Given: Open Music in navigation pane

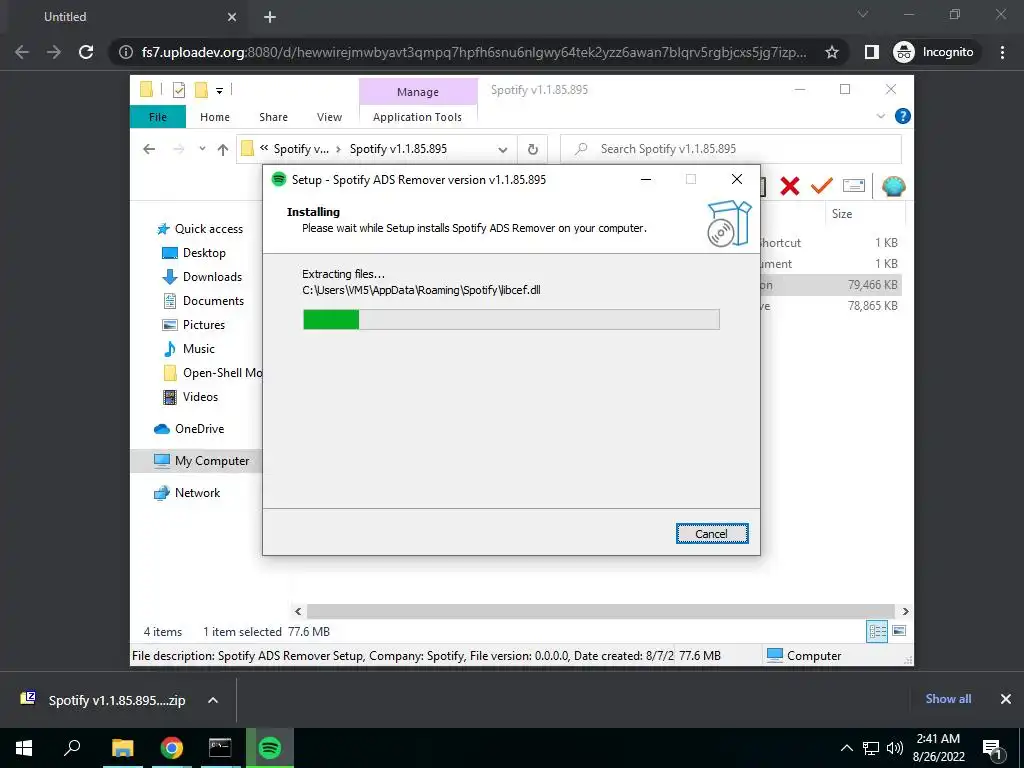Looking at the screenshot, I should [x=188, y=349].
